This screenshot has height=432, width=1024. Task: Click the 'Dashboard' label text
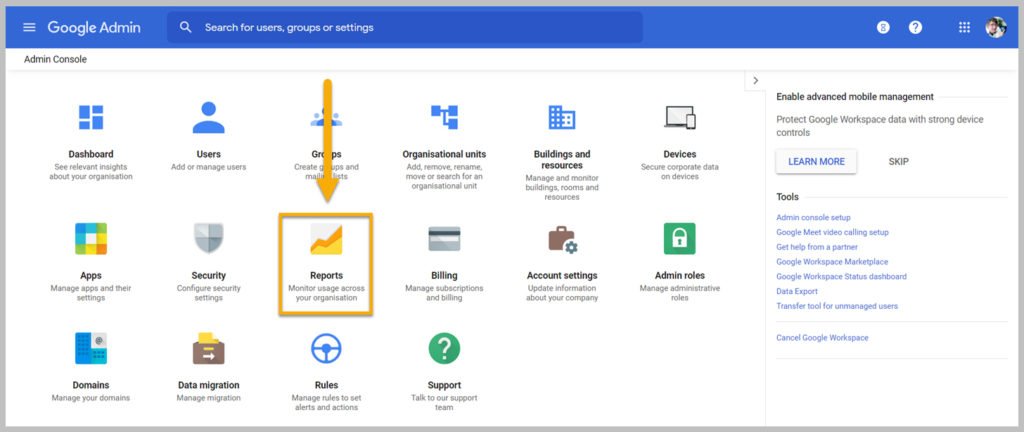91,155
